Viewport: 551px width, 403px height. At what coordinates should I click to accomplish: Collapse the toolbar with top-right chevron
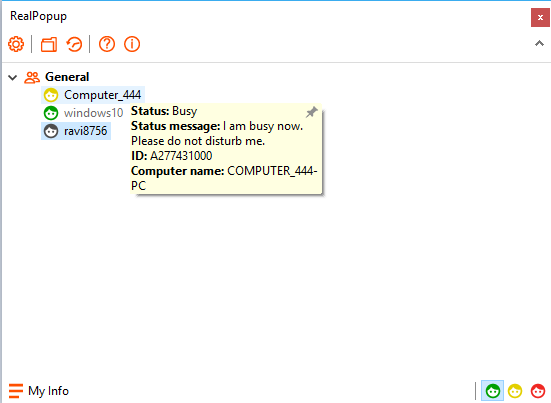[539, 44]
